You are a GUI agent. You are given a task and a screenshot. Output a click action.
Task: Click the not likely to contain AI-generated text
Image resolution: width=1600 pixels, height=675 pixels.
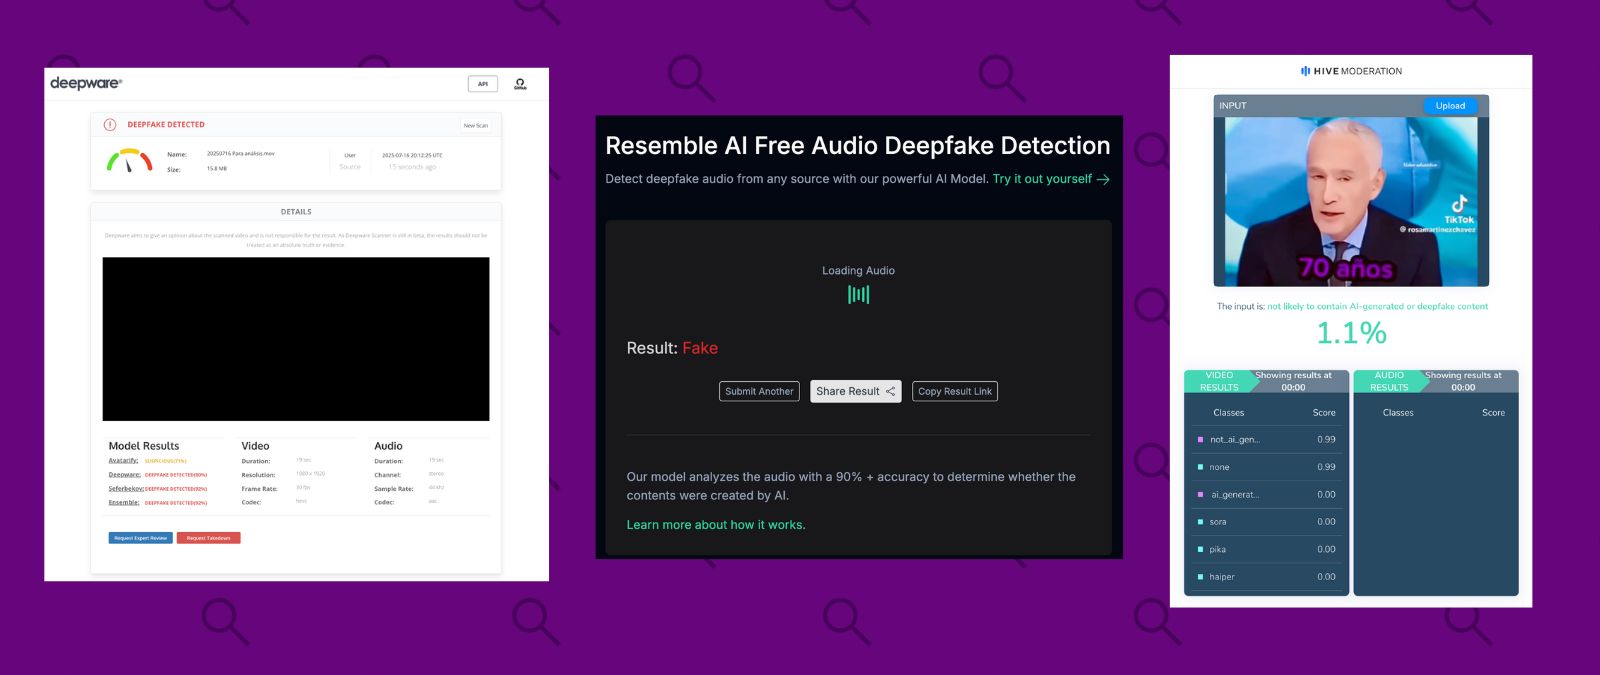coord(1378,307)
